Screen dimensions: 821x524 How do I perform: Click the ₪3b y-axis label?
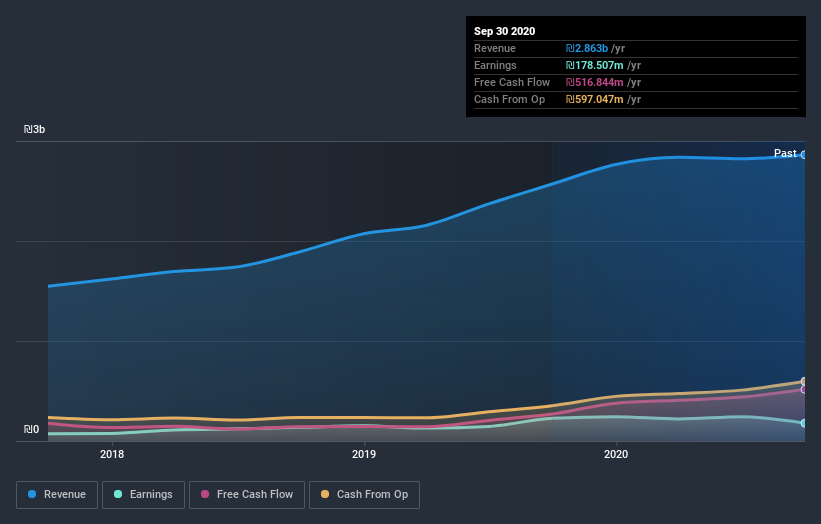pyautogui.click(x=35, y=129)
